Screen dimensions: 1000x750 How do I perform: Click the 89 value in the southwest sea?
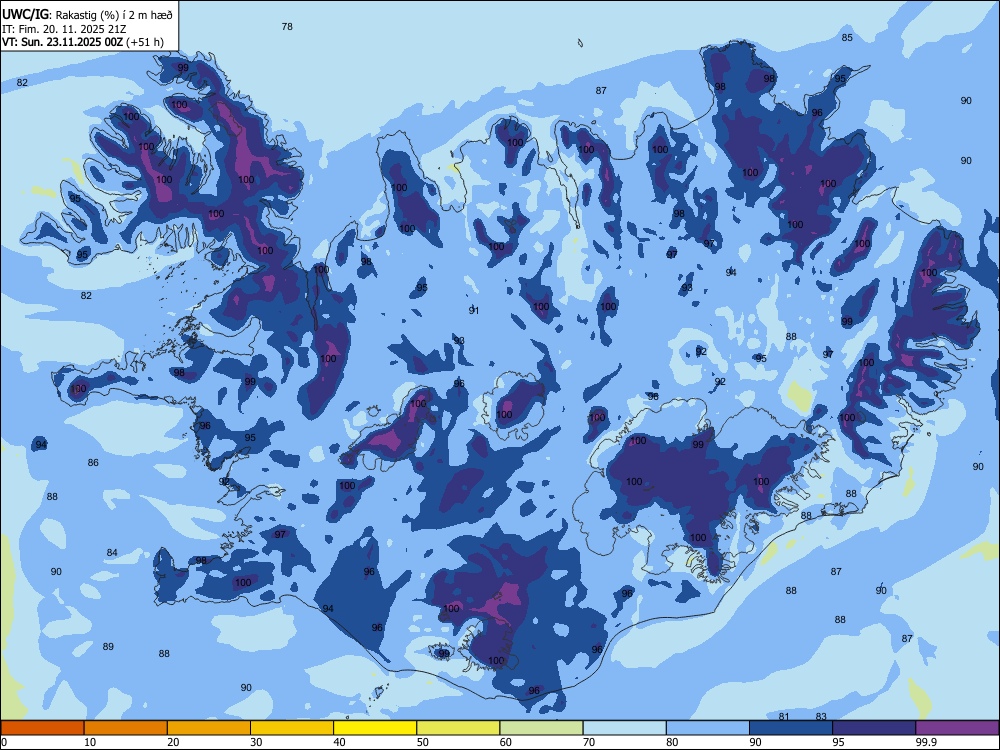point(108,647)
